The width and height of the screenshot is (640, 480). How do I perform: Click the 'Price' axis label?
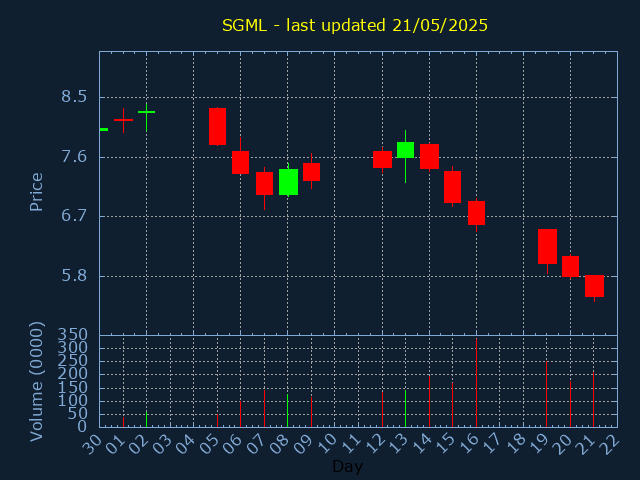click(x=36, y=192)
